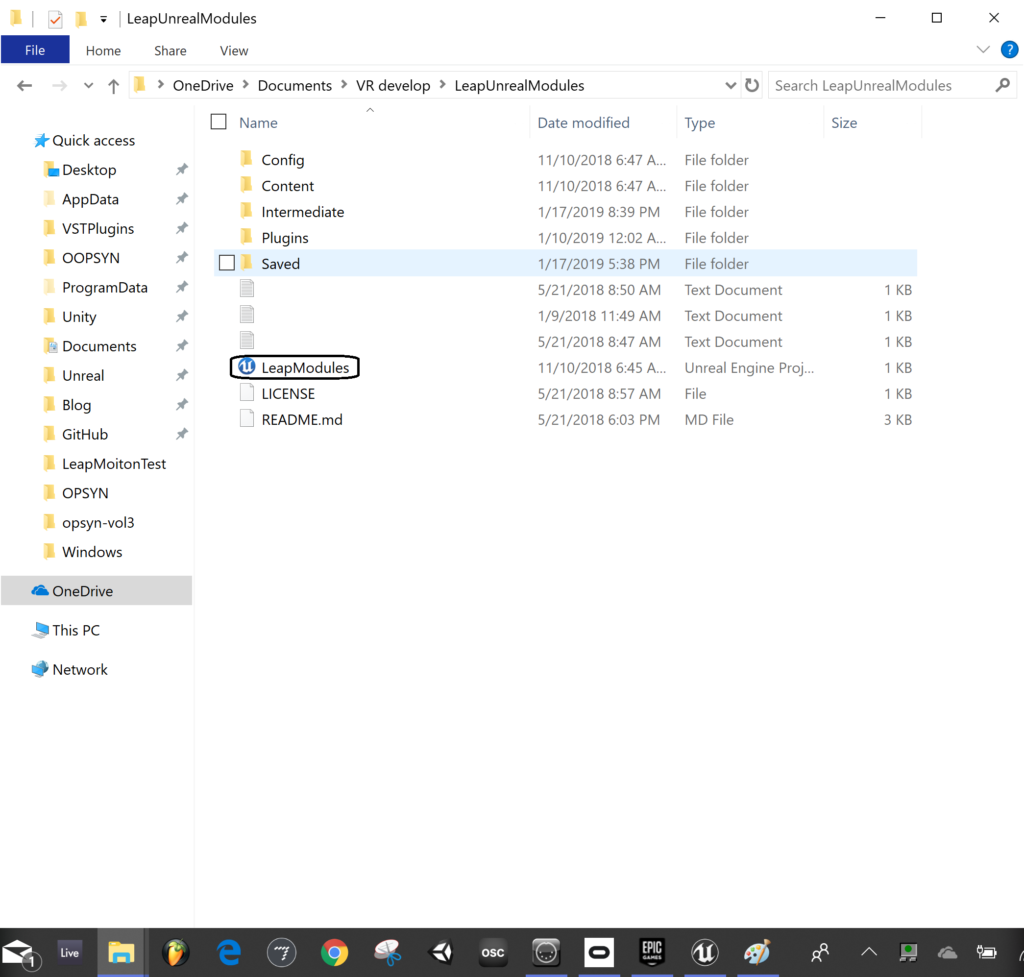1024x977 pixels.
Task: Expand the Quick Access toolbar customize dropdown
Action: [103, 20]
